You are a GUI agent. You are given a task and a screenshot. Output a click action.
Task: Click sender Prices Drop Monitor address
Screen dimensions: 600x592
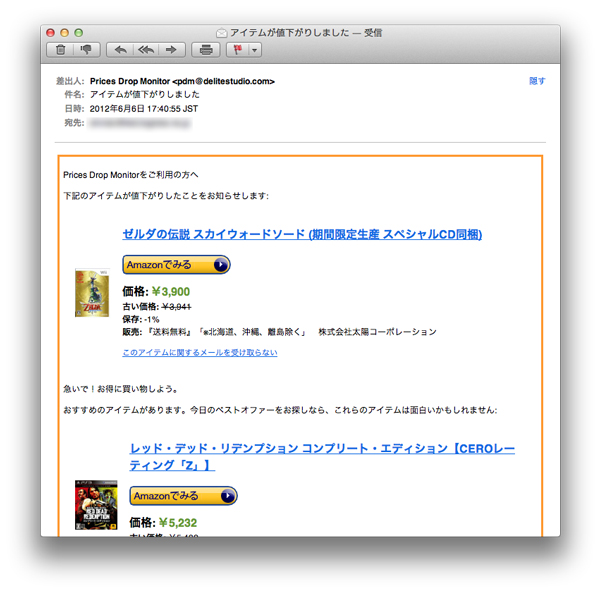pos(182,81)
